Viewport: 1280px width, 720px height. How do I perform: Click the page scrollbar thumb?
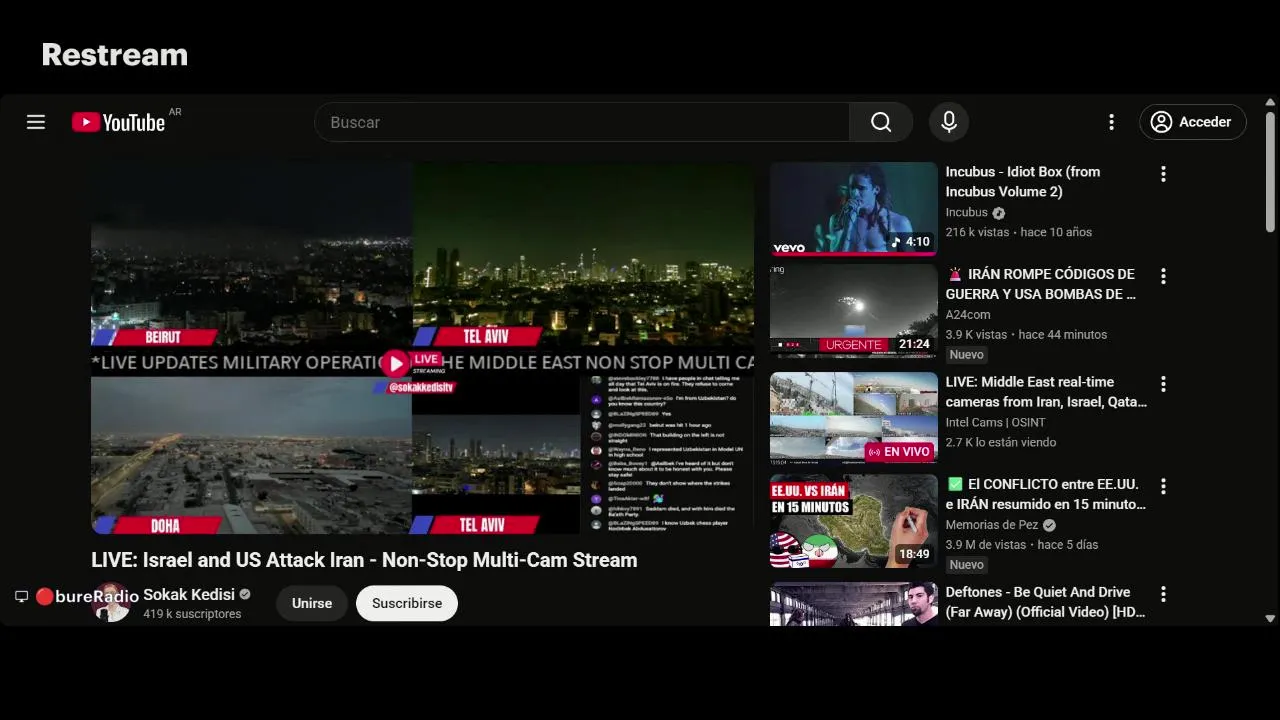1271,171
